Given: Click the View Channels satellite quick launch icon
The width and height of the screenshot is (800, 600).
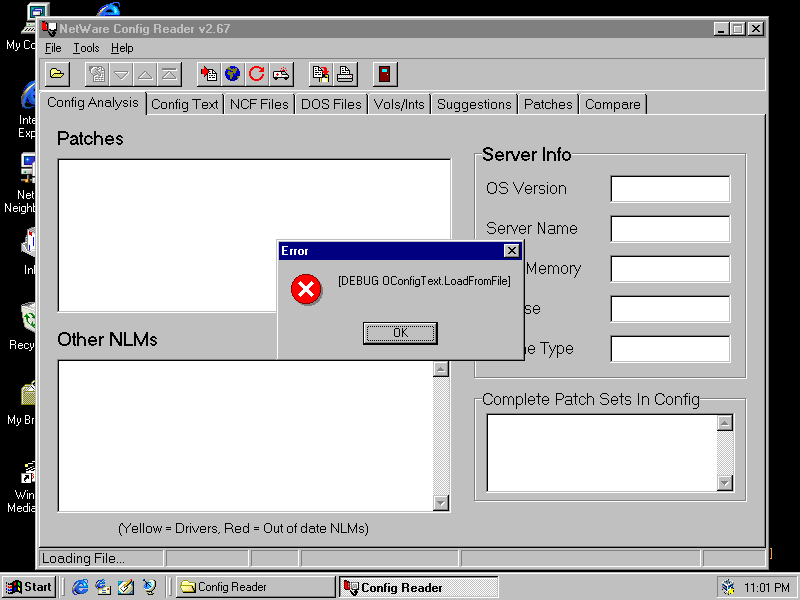Looking at the screenshot, I should tap(149, 587).
